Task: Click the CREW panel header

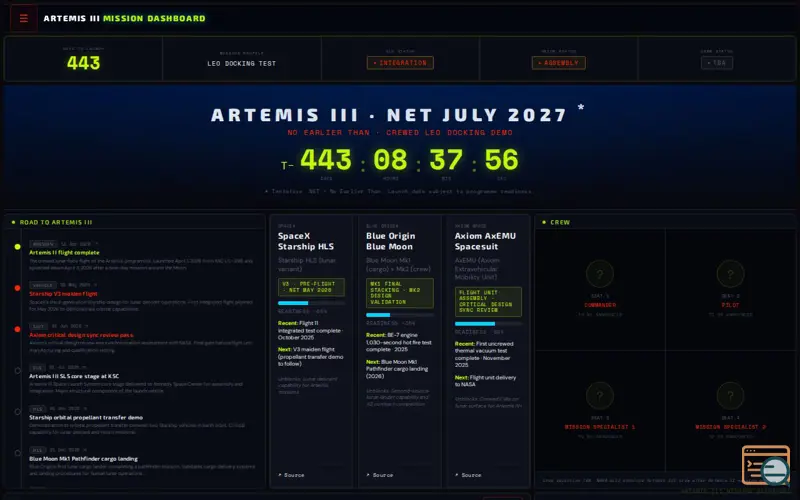Action: [x=560, y=222]
